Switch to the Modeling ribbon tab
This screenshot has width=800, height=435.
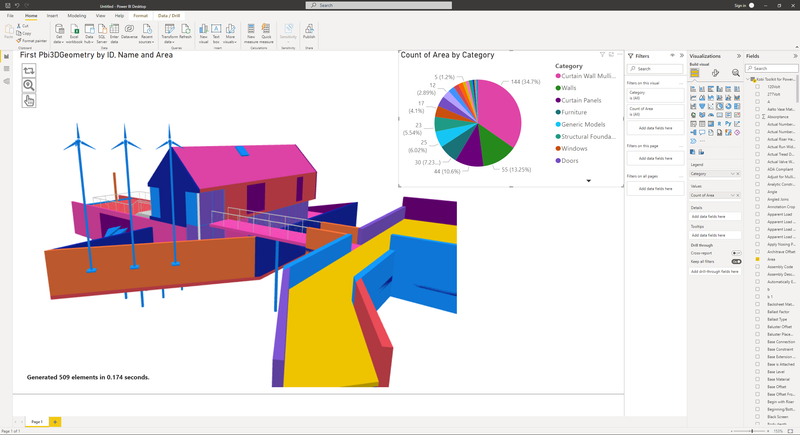point(77,16)
